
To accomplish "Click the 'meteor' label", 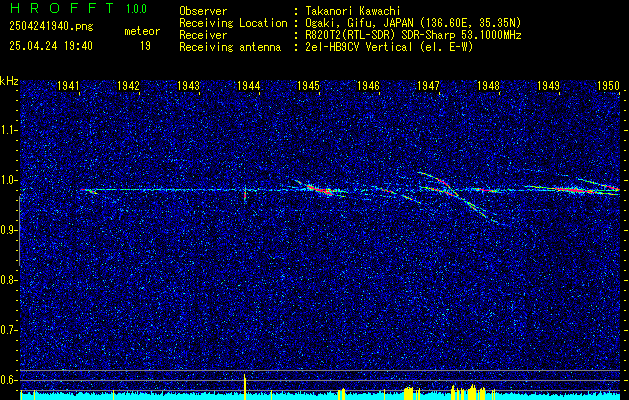I will point(142,31).
